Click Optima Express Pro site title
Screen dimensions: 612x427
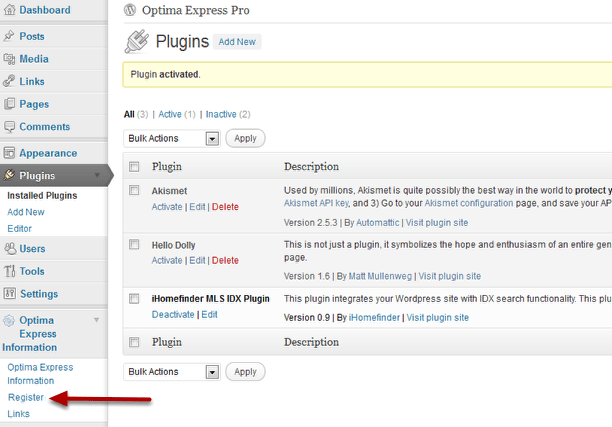[x=196, y=10]
